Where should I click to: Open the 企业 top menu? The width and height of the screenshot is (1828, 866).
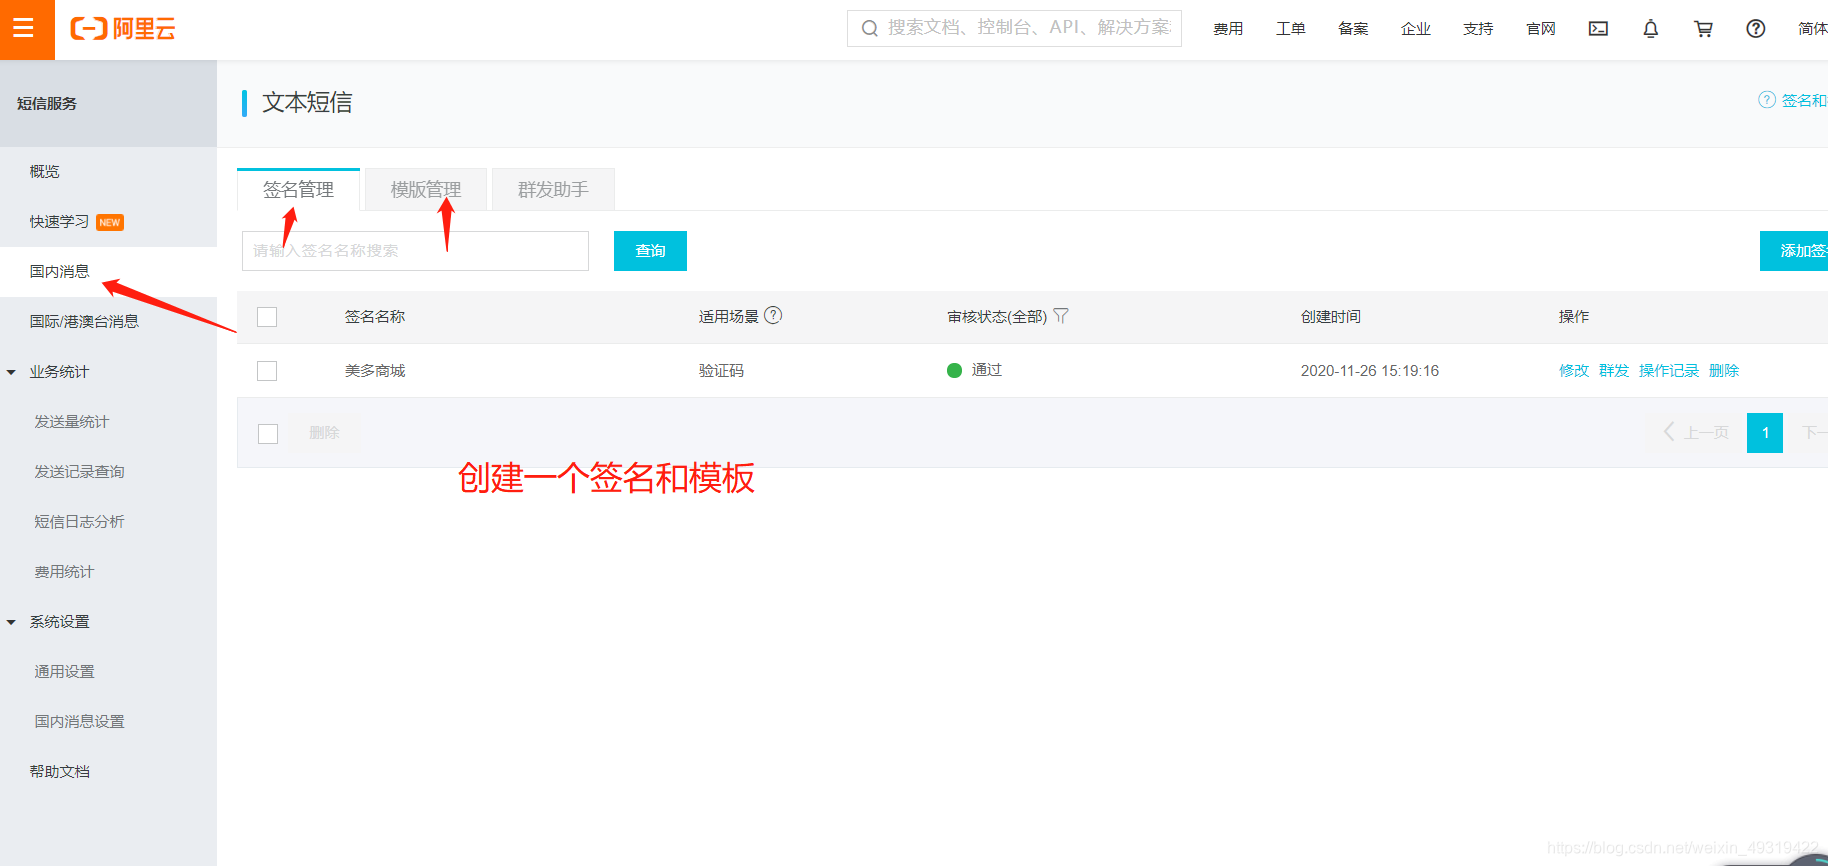point(1416,29)
